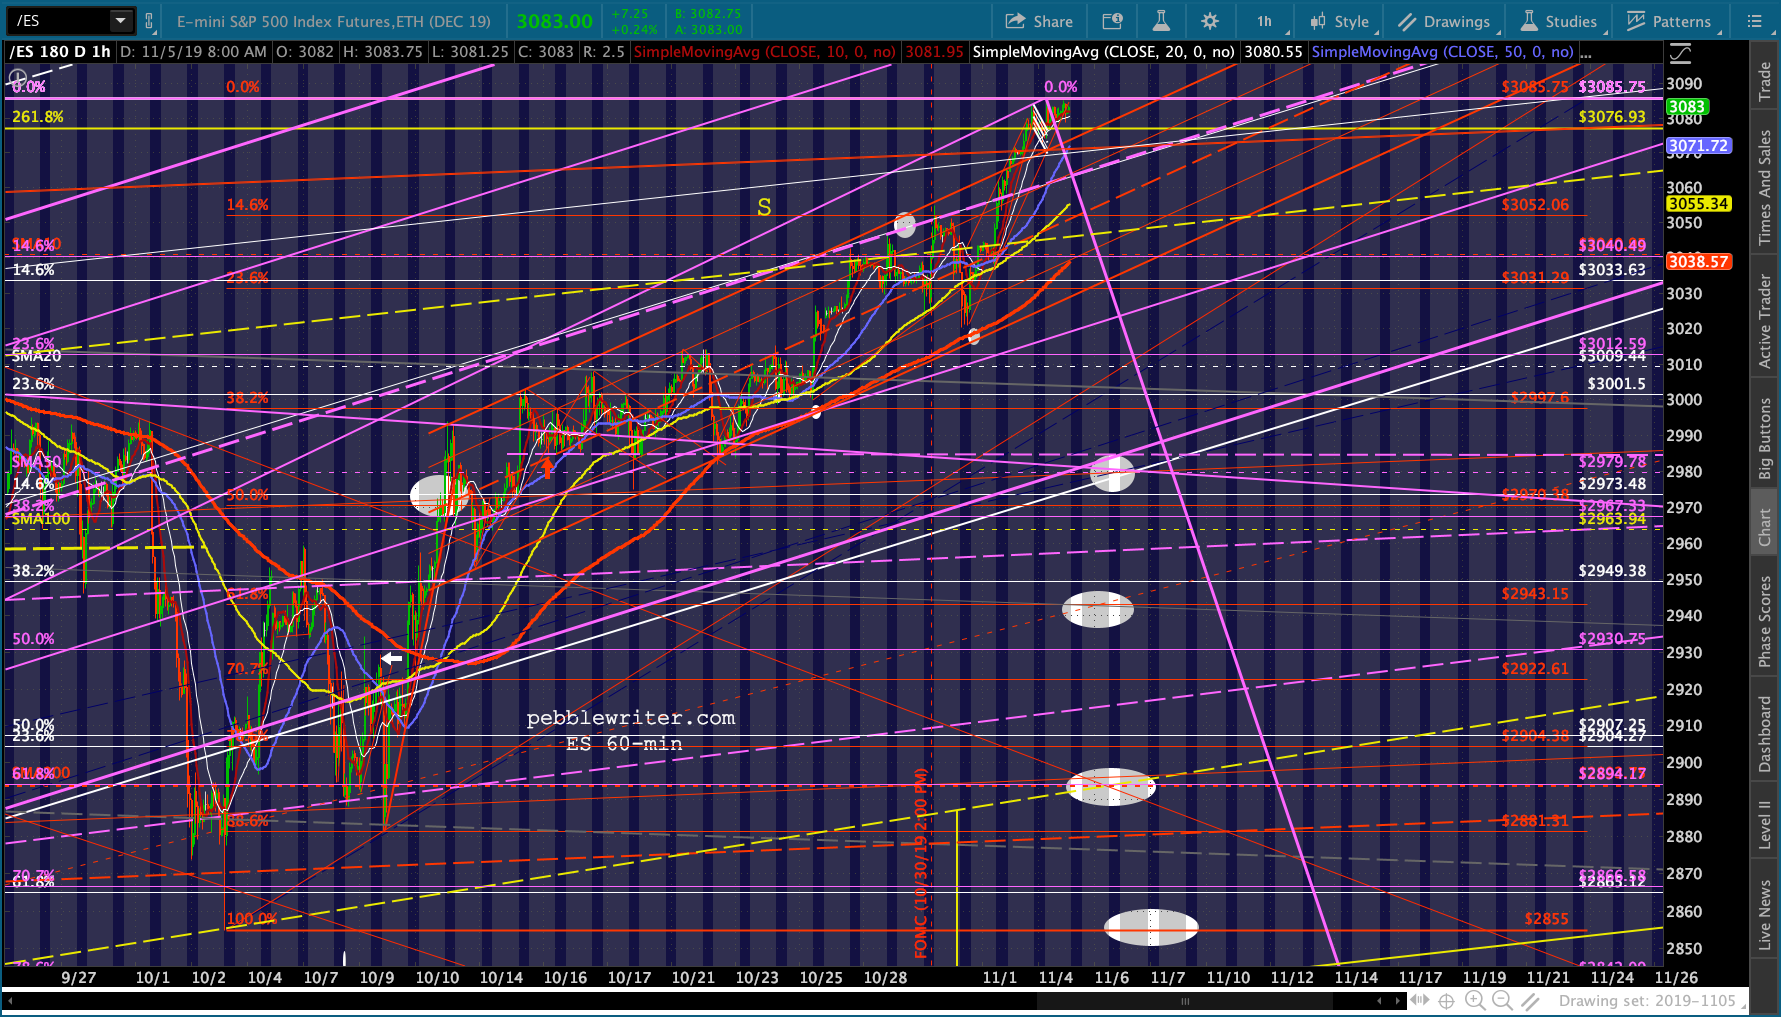Image resolution: width=1781 pixels, height=1017 pixels.
Task: Click the FOMC vertical event marker label
Action: (921, 863)
